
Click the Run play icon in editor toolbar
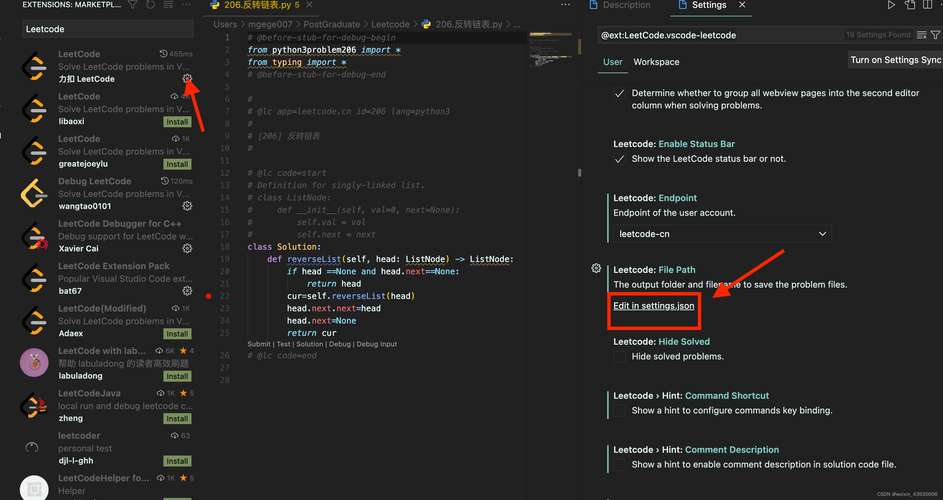(x=891, y=5)
